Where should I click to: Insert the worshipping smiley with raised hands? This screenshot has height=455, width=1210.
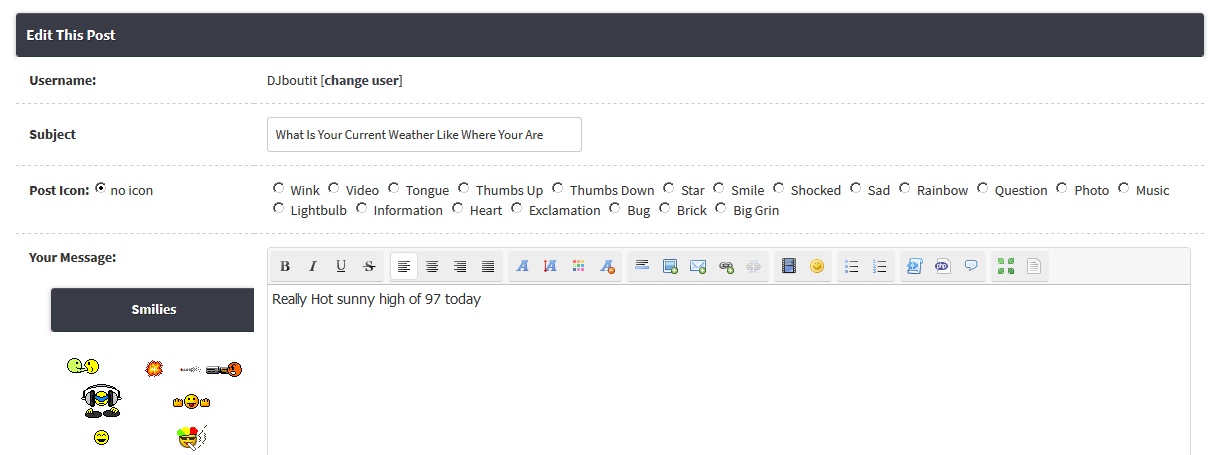click(191, 402)
